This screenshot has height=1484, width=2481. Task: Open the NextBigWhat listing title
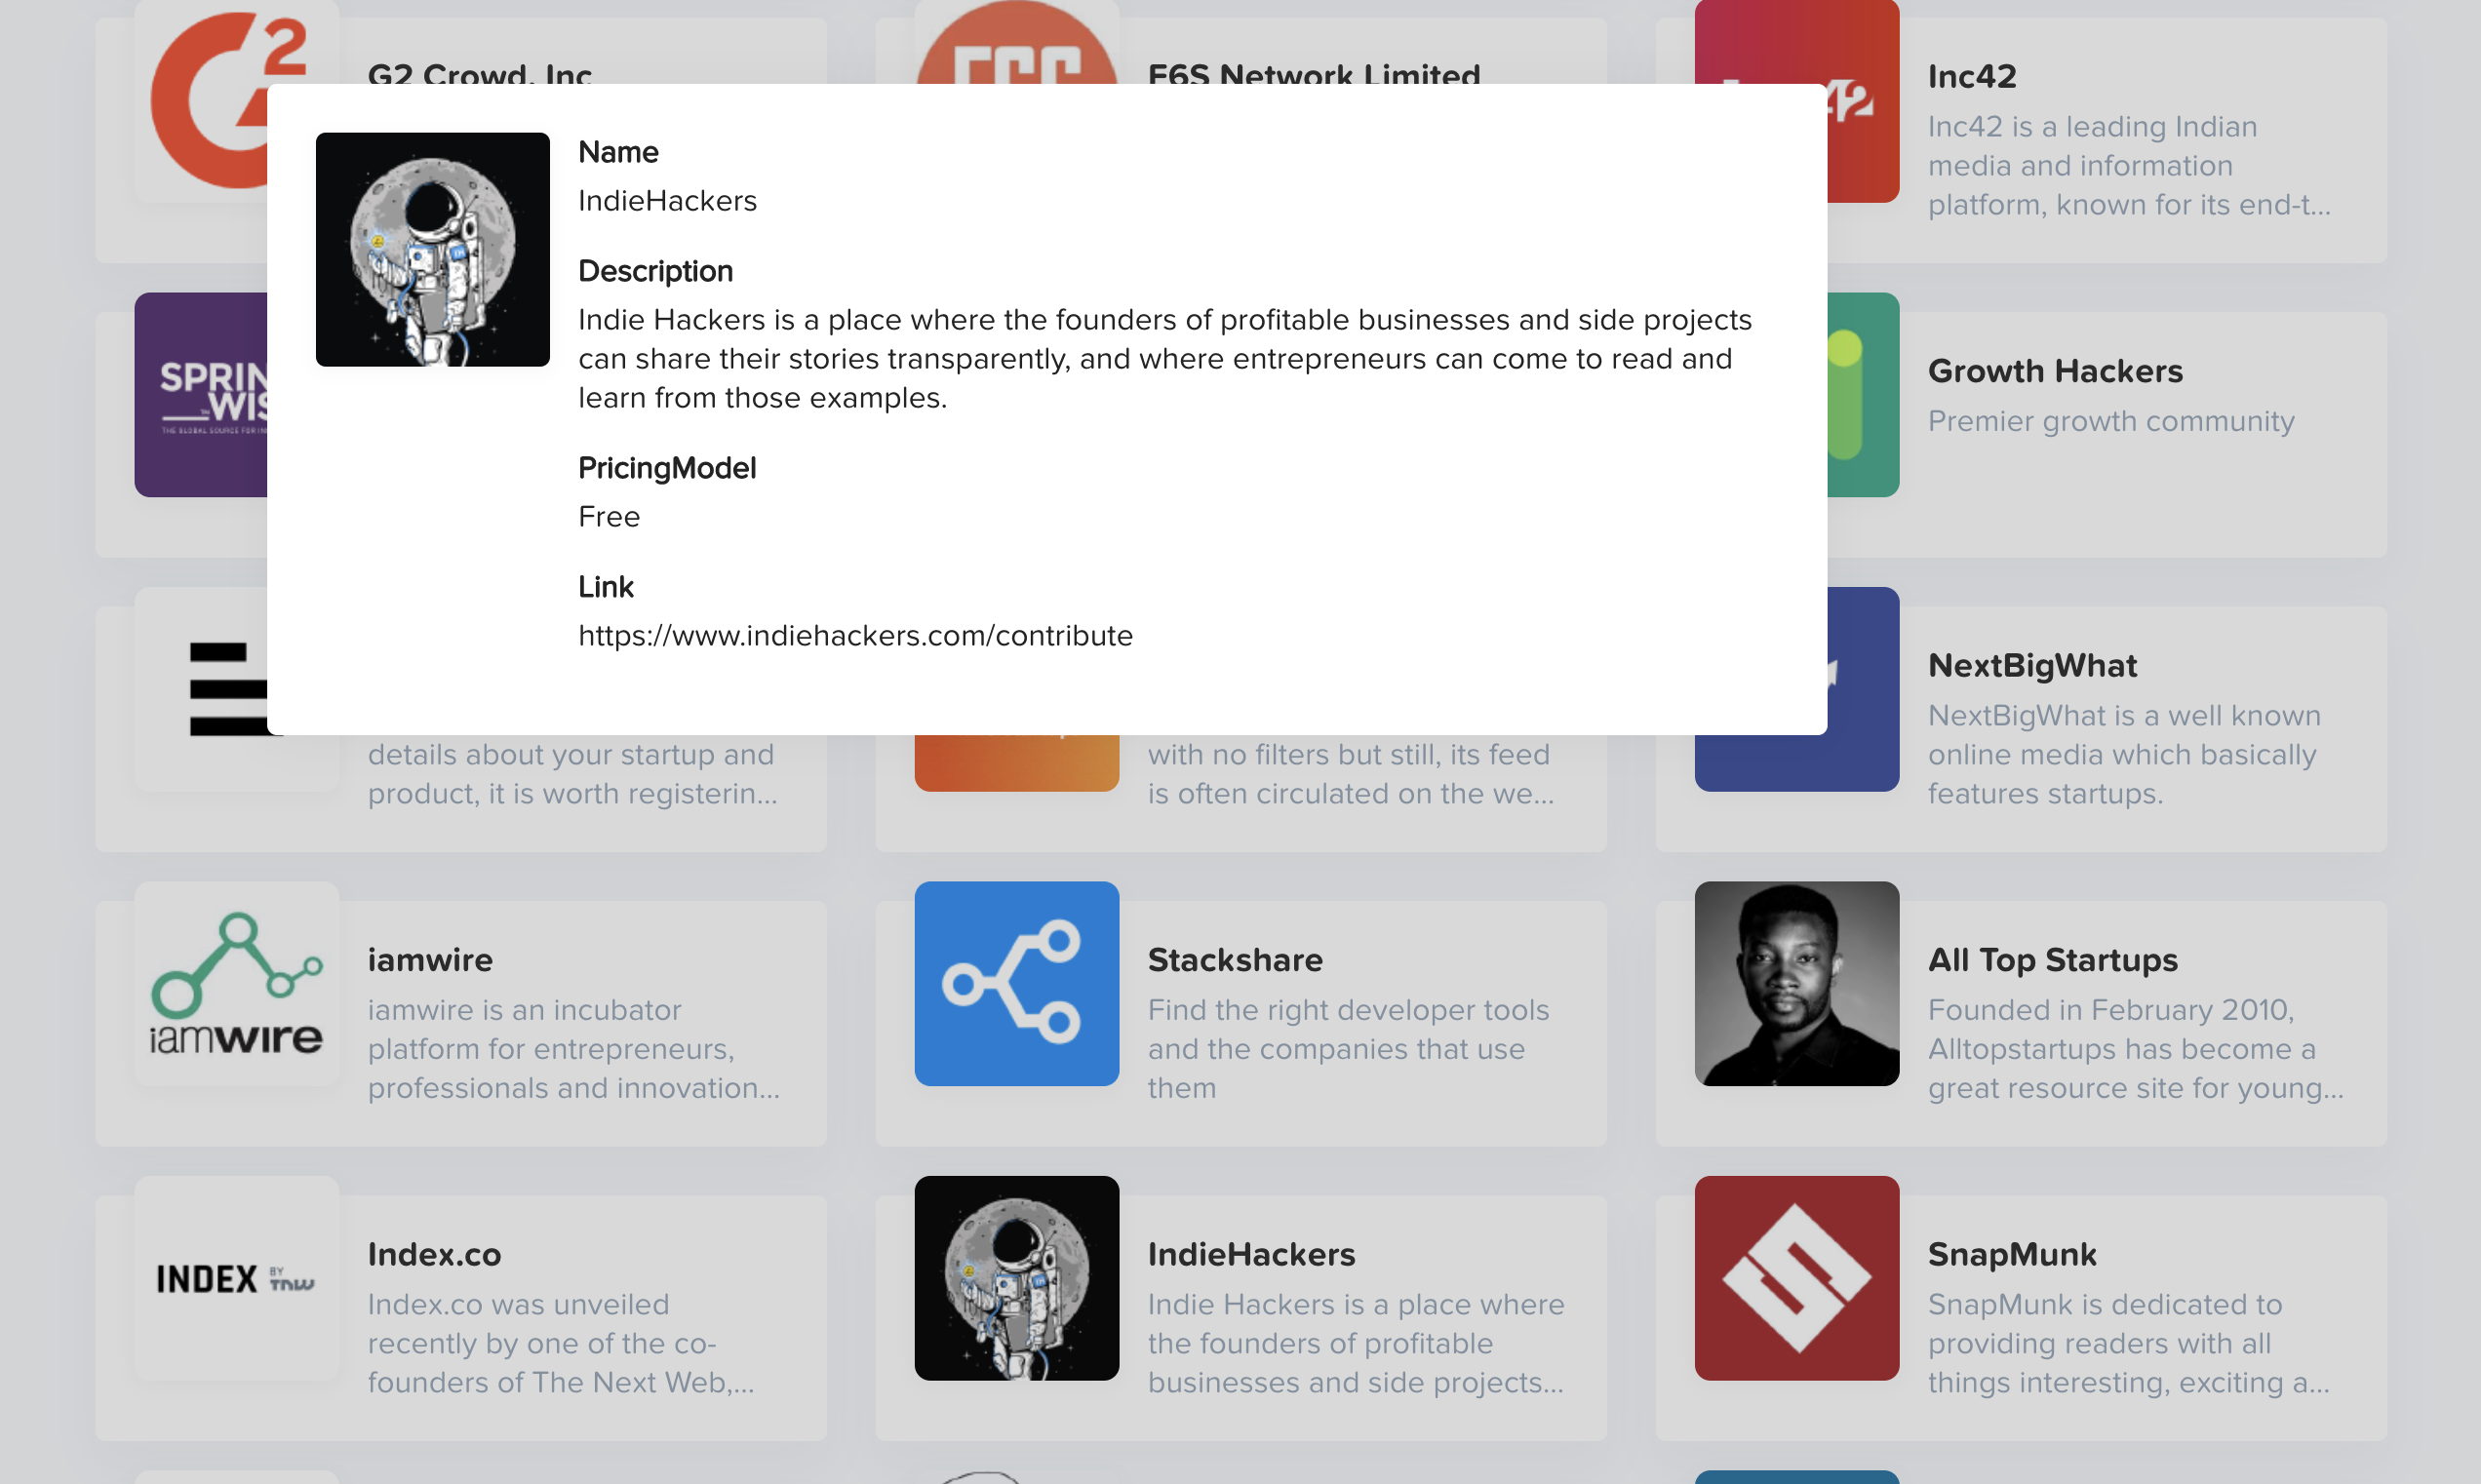pyautogui.click(x=2032, y=665)
